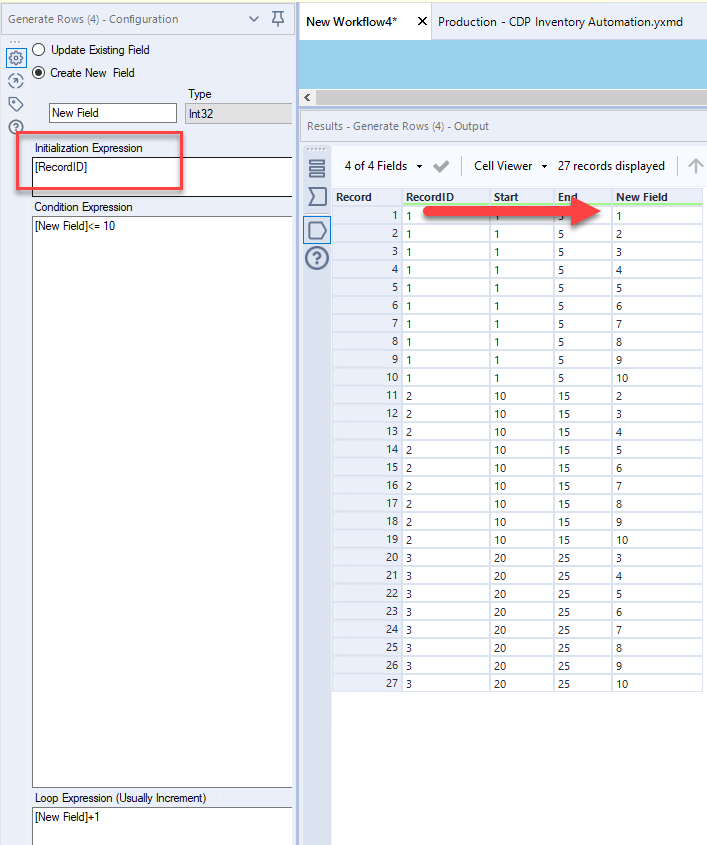Open the configuration gear icon tab
This screenshot has width=707, height=845.
16,58
